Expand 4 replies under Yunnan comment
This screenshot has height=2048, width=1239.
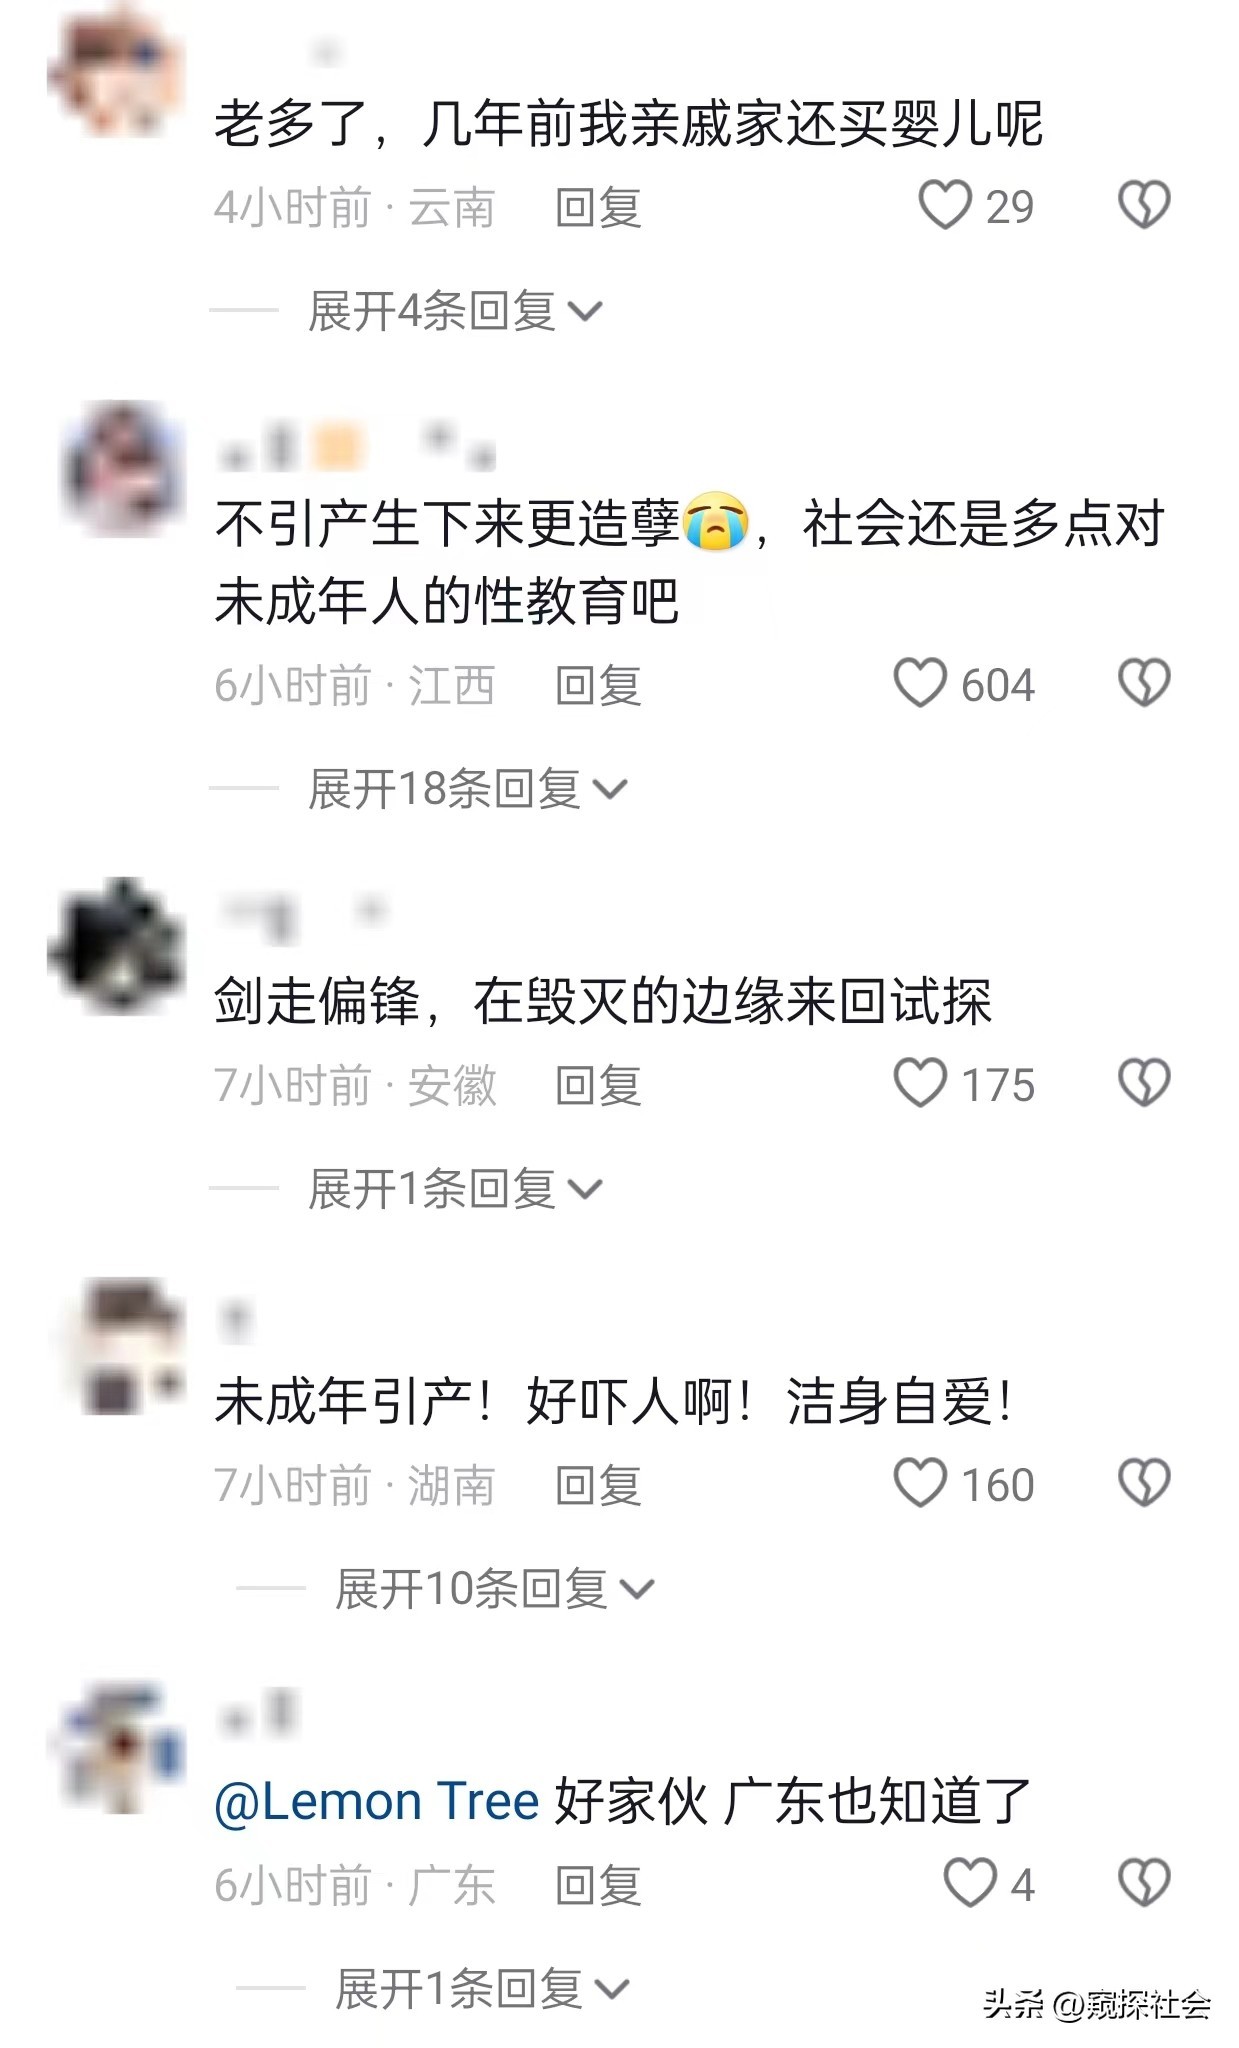[455, 311]
